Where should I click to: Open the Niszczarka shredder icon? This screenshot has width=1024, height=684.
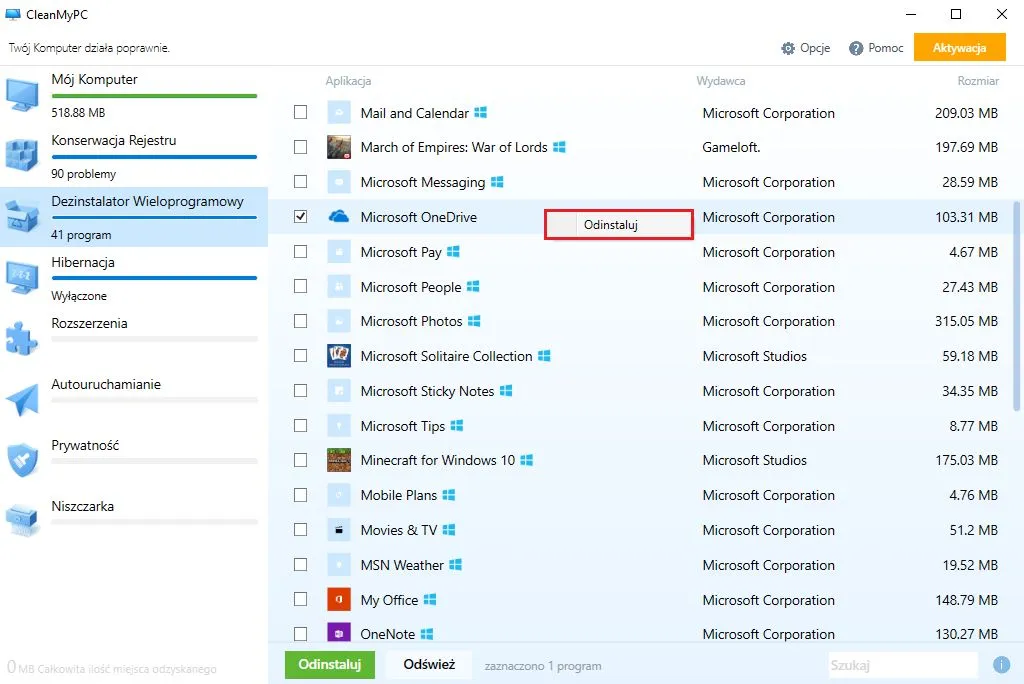pos(22,516)
